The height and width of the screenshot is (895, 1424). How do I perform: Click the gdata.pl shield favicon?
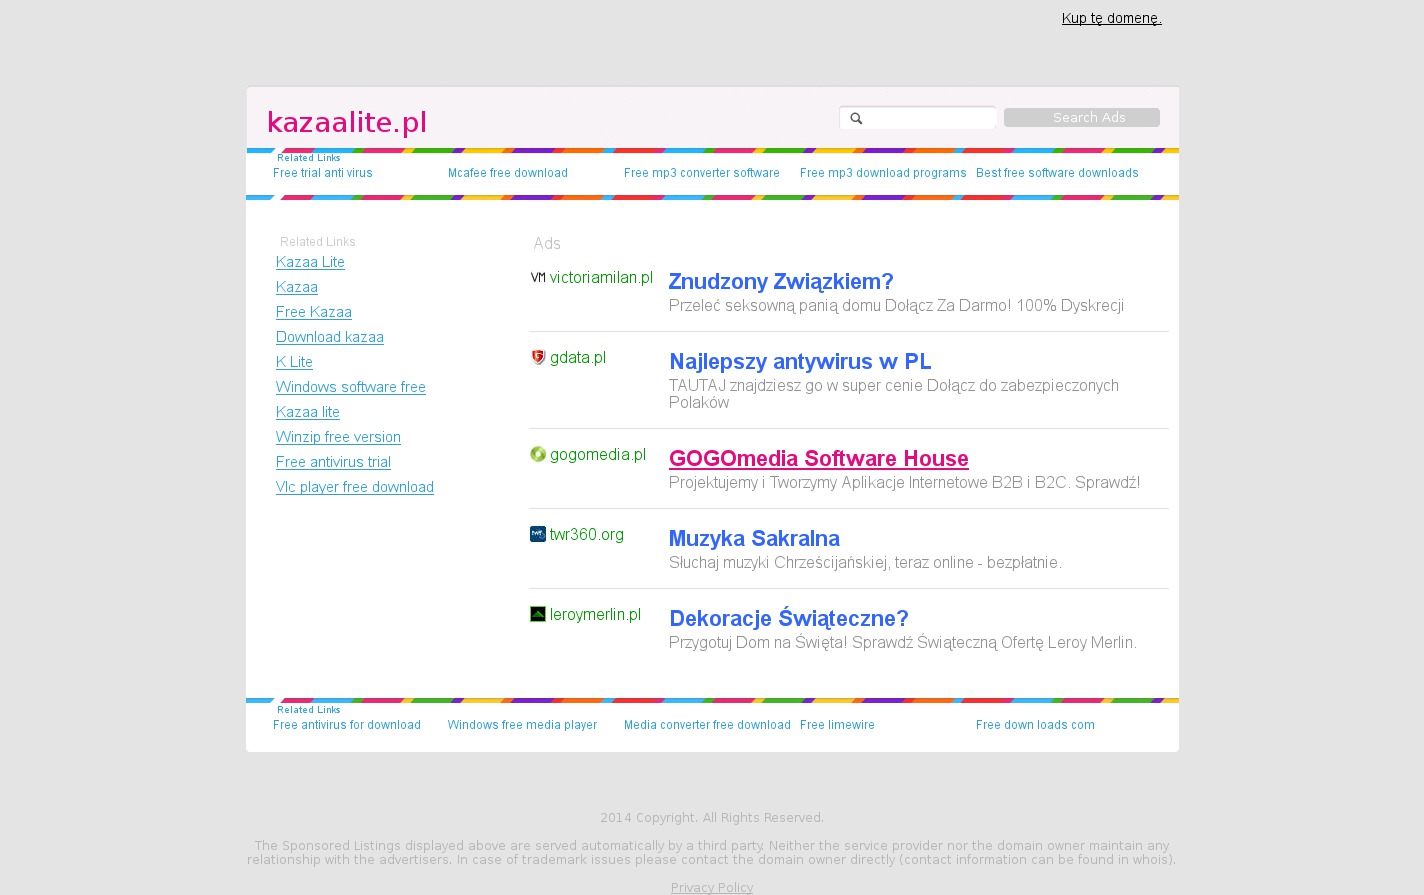click(538, 358)
